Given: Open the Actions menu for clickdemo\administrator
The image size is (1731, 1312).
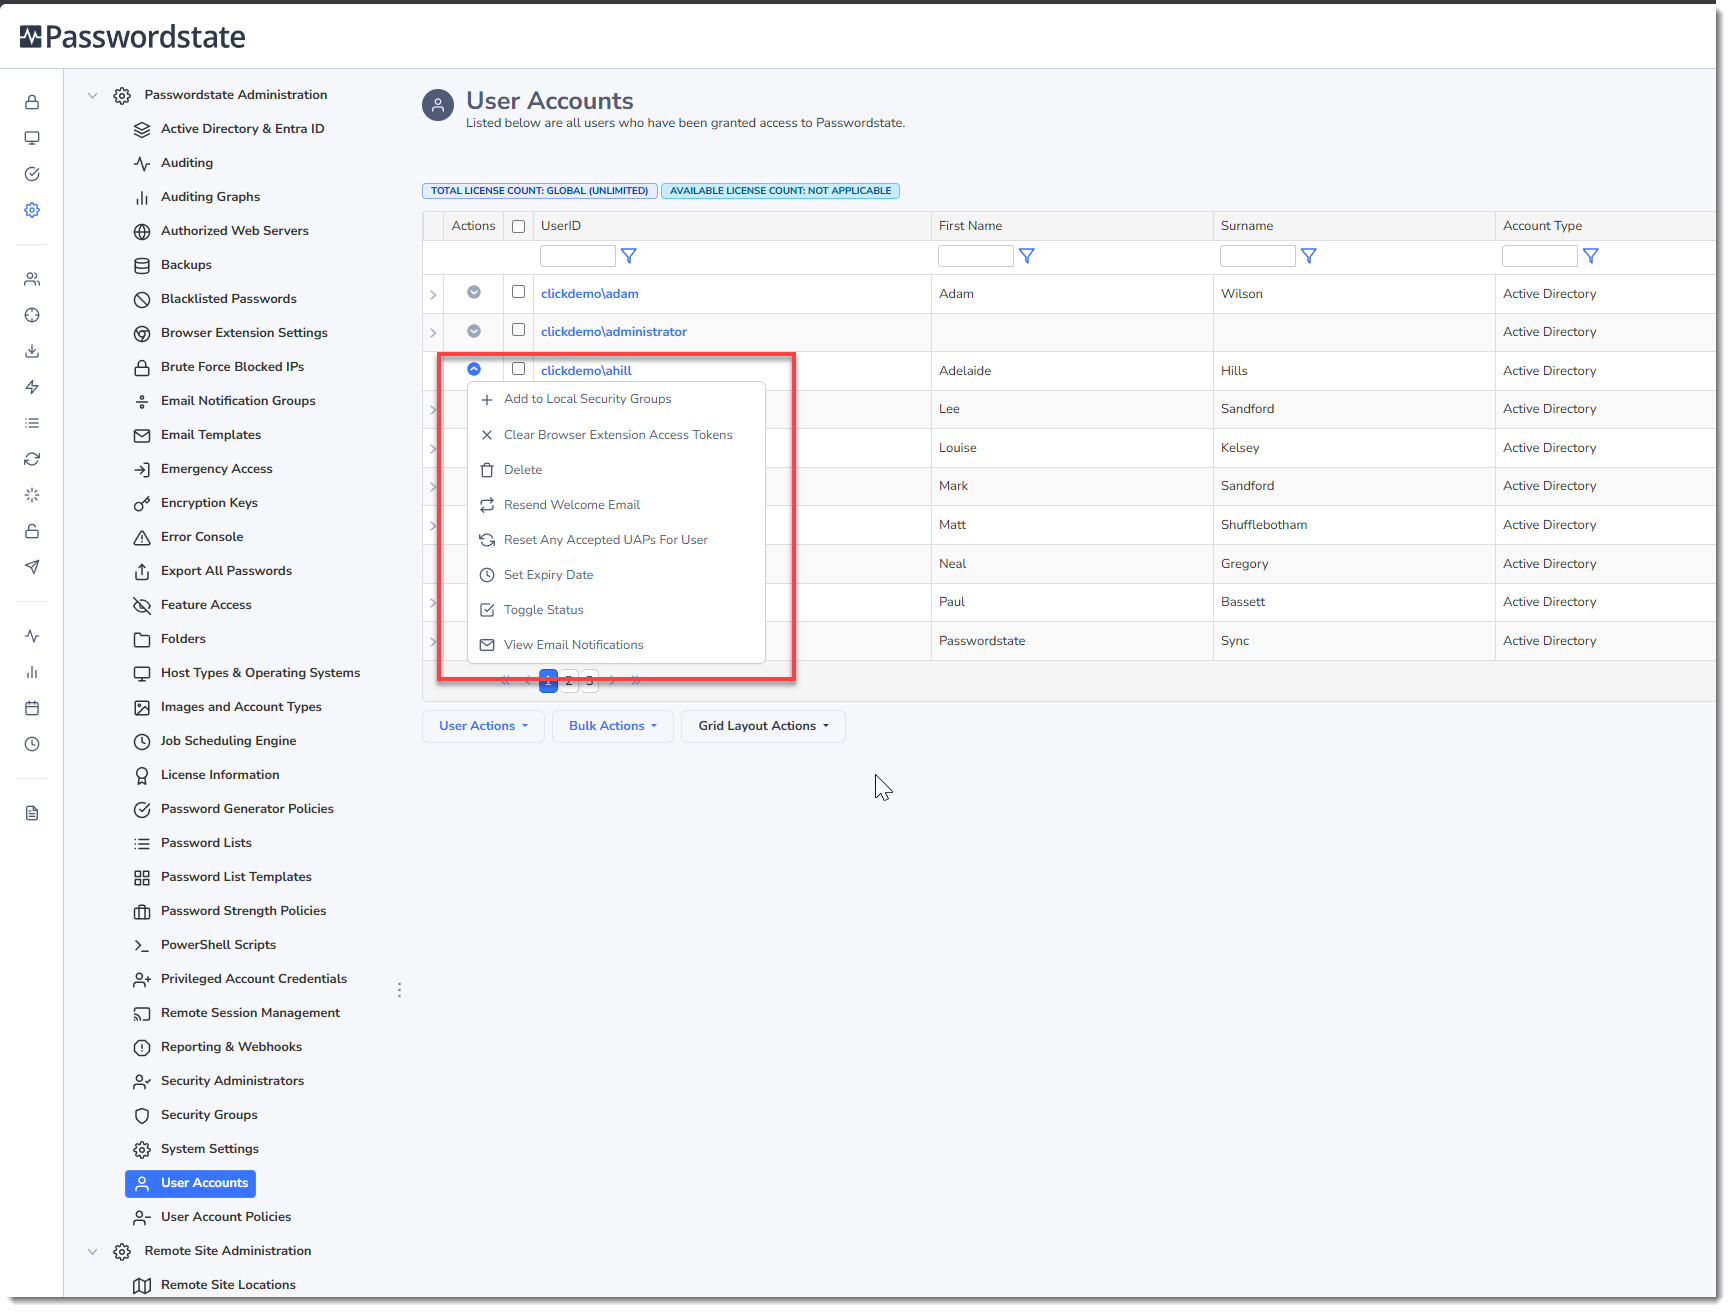Looking at the screenshot, I should (474, 331).
